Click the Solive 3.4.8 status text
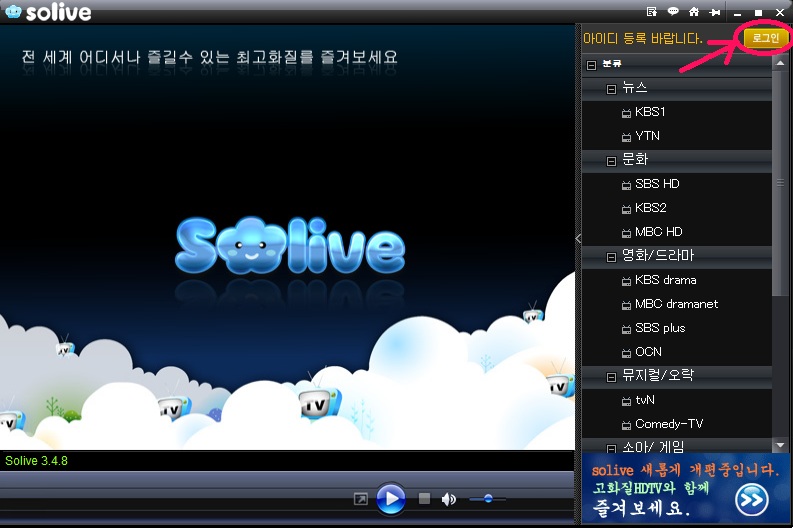 [36, 461]
